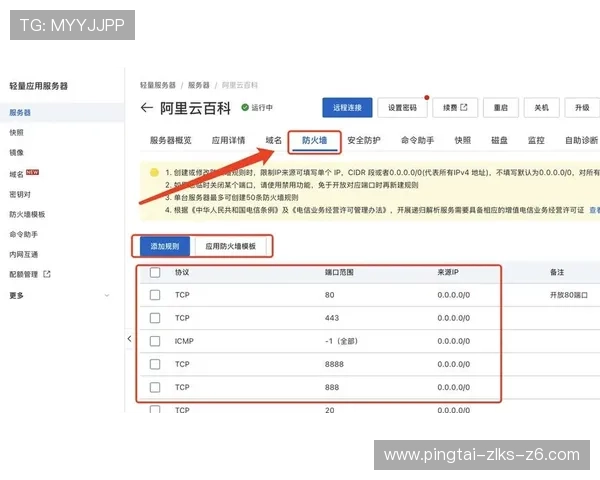Click the 服务器 breadcrumb link
The image size is (600, 480).
click(199, 85)
